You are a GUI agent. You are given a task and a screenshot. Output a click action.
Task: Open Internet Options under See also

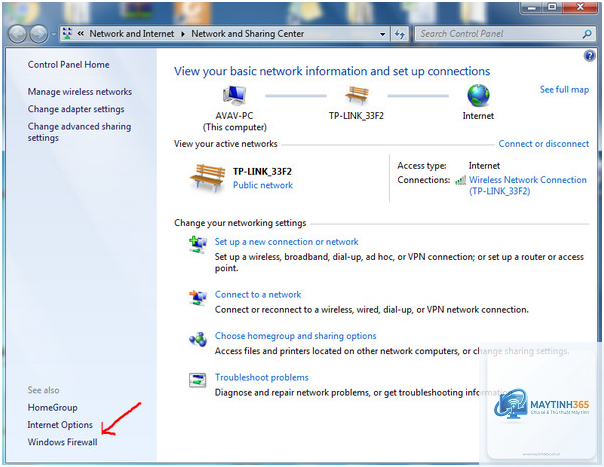tap(60, 425)
